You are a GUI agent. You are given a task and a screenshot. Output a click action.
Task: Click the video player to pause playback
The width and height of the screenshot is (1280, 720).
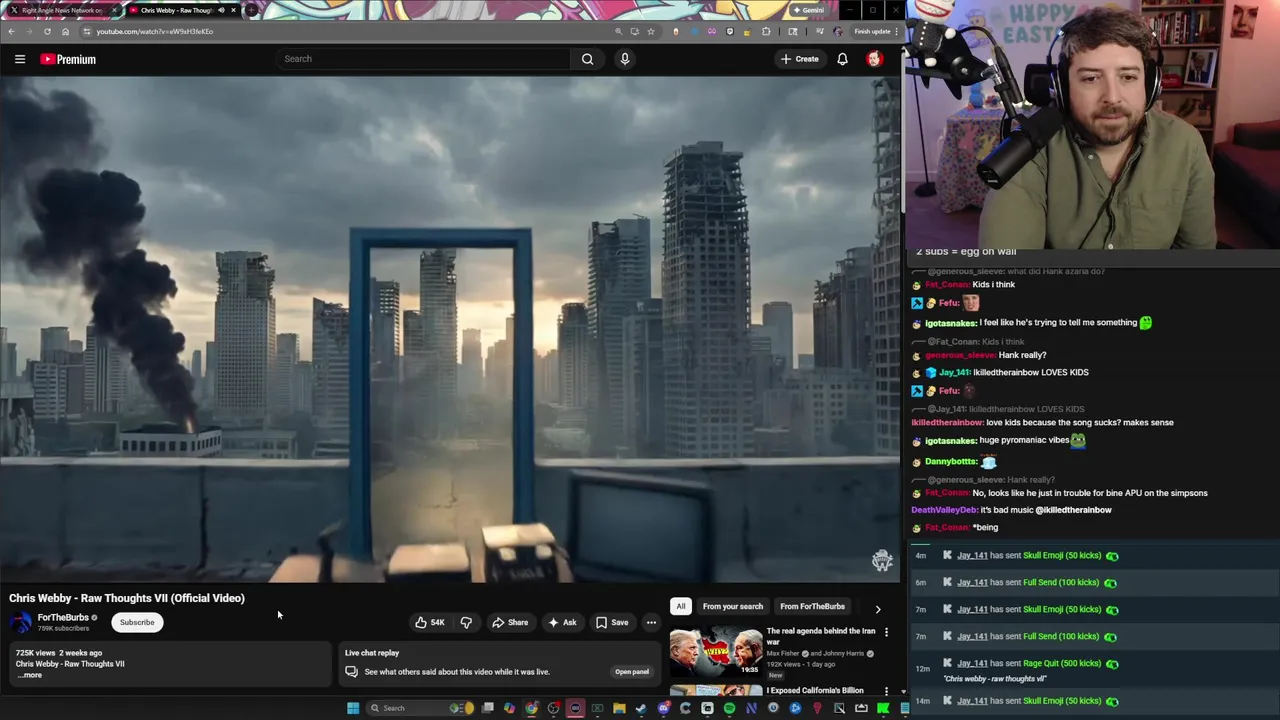pos(450,330)
